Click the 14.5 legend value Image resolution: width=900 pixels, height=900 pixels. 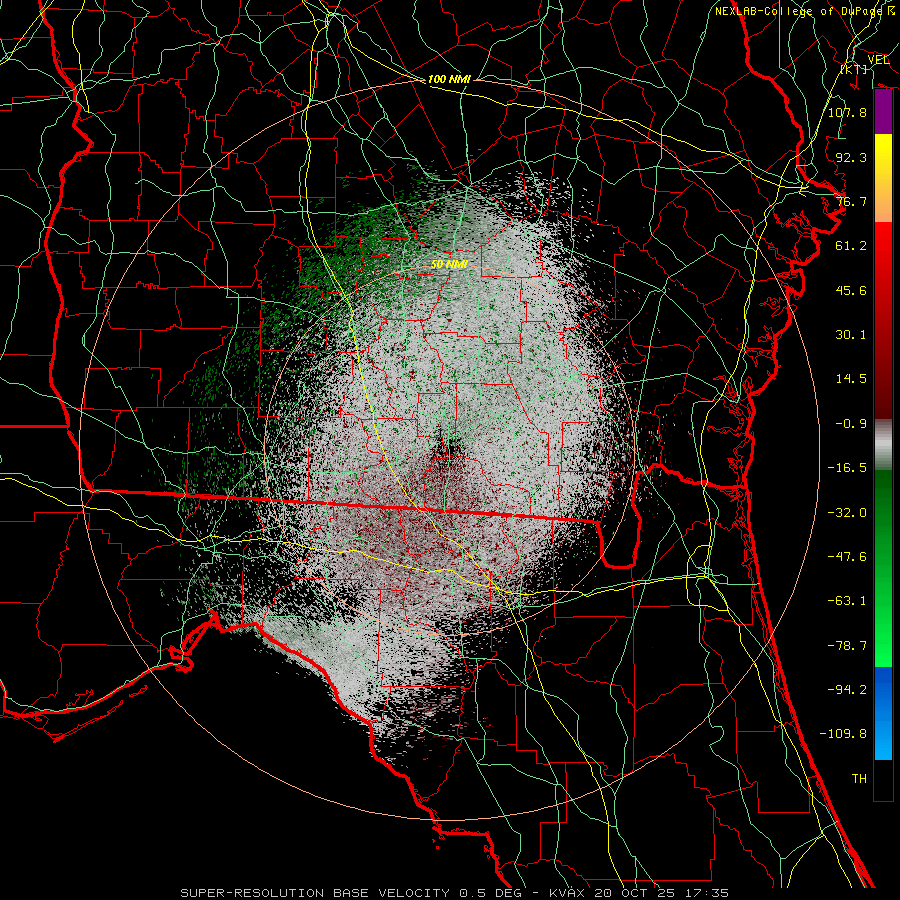coord(851,379)
